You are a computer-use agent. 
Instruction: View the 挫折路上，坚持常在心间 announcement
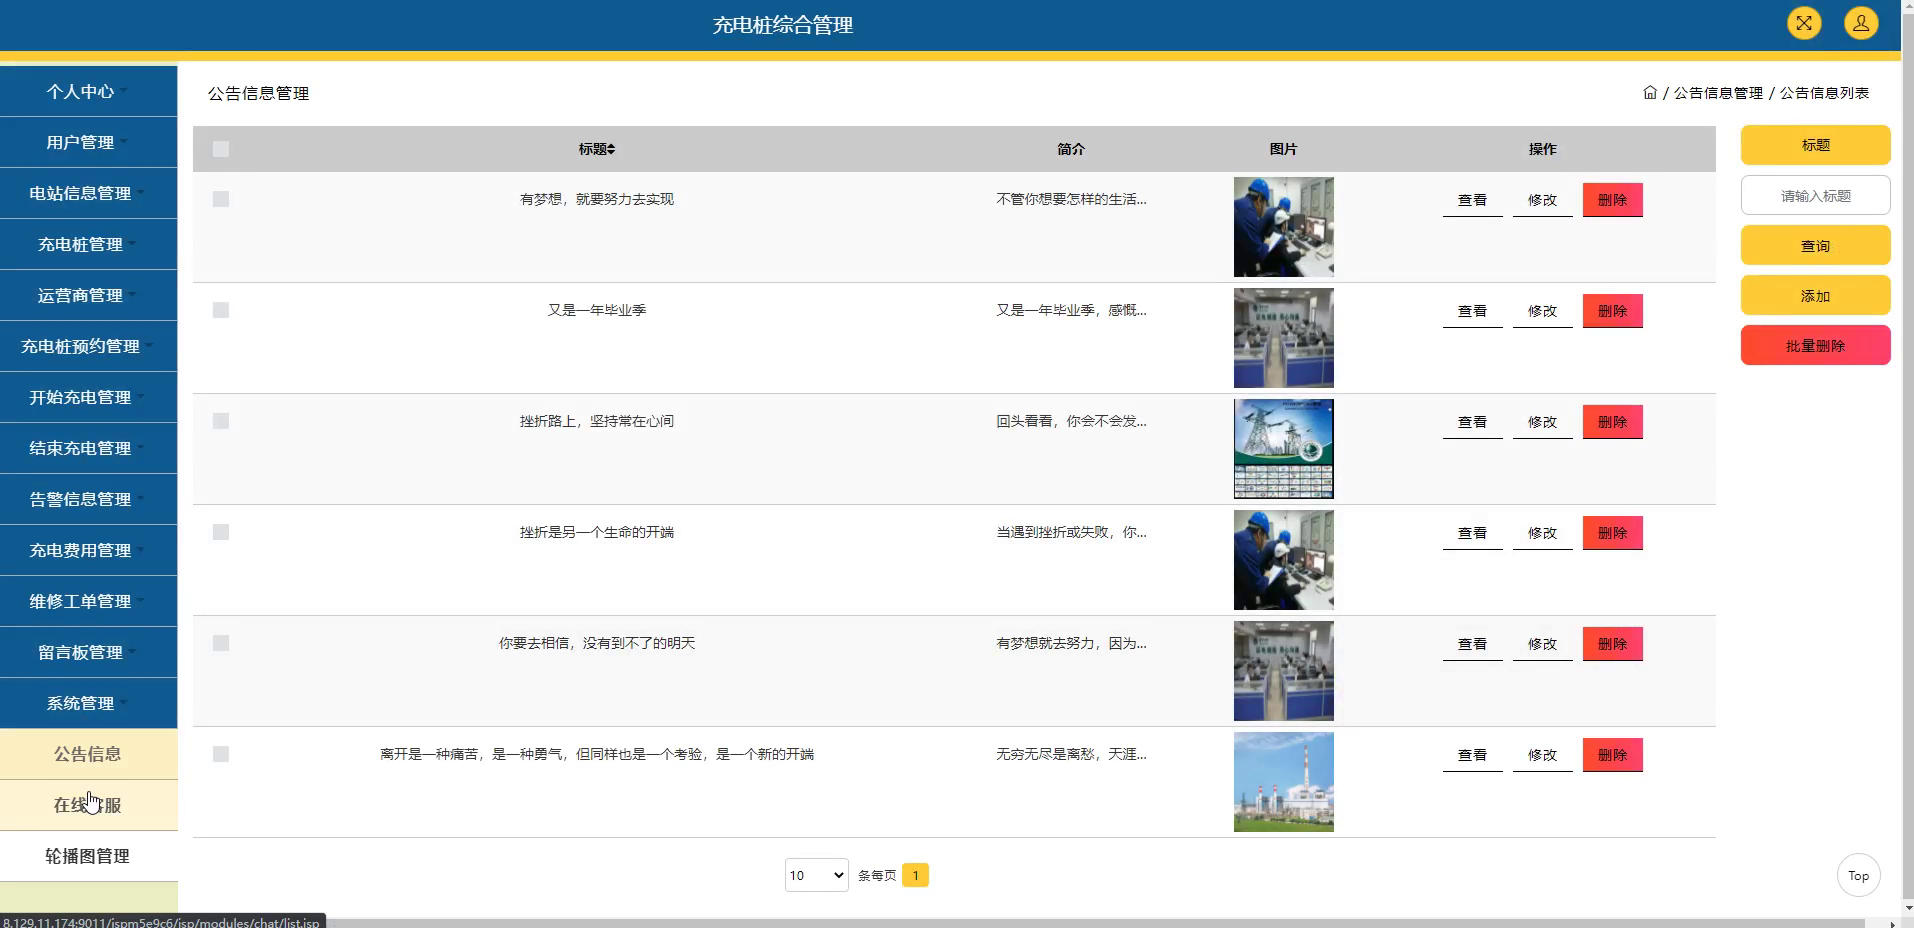pos(1472,422)
